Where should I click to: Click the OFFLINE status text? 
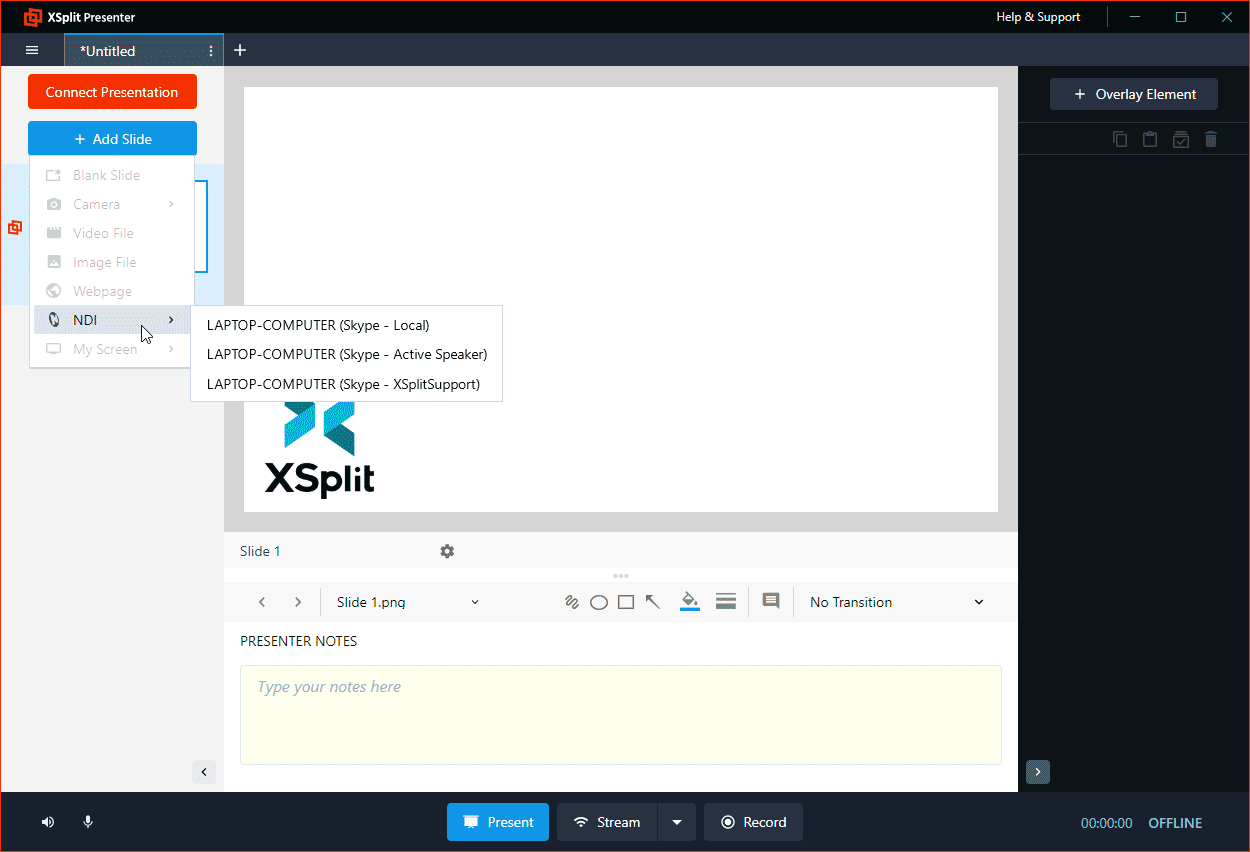point(1175,823)
